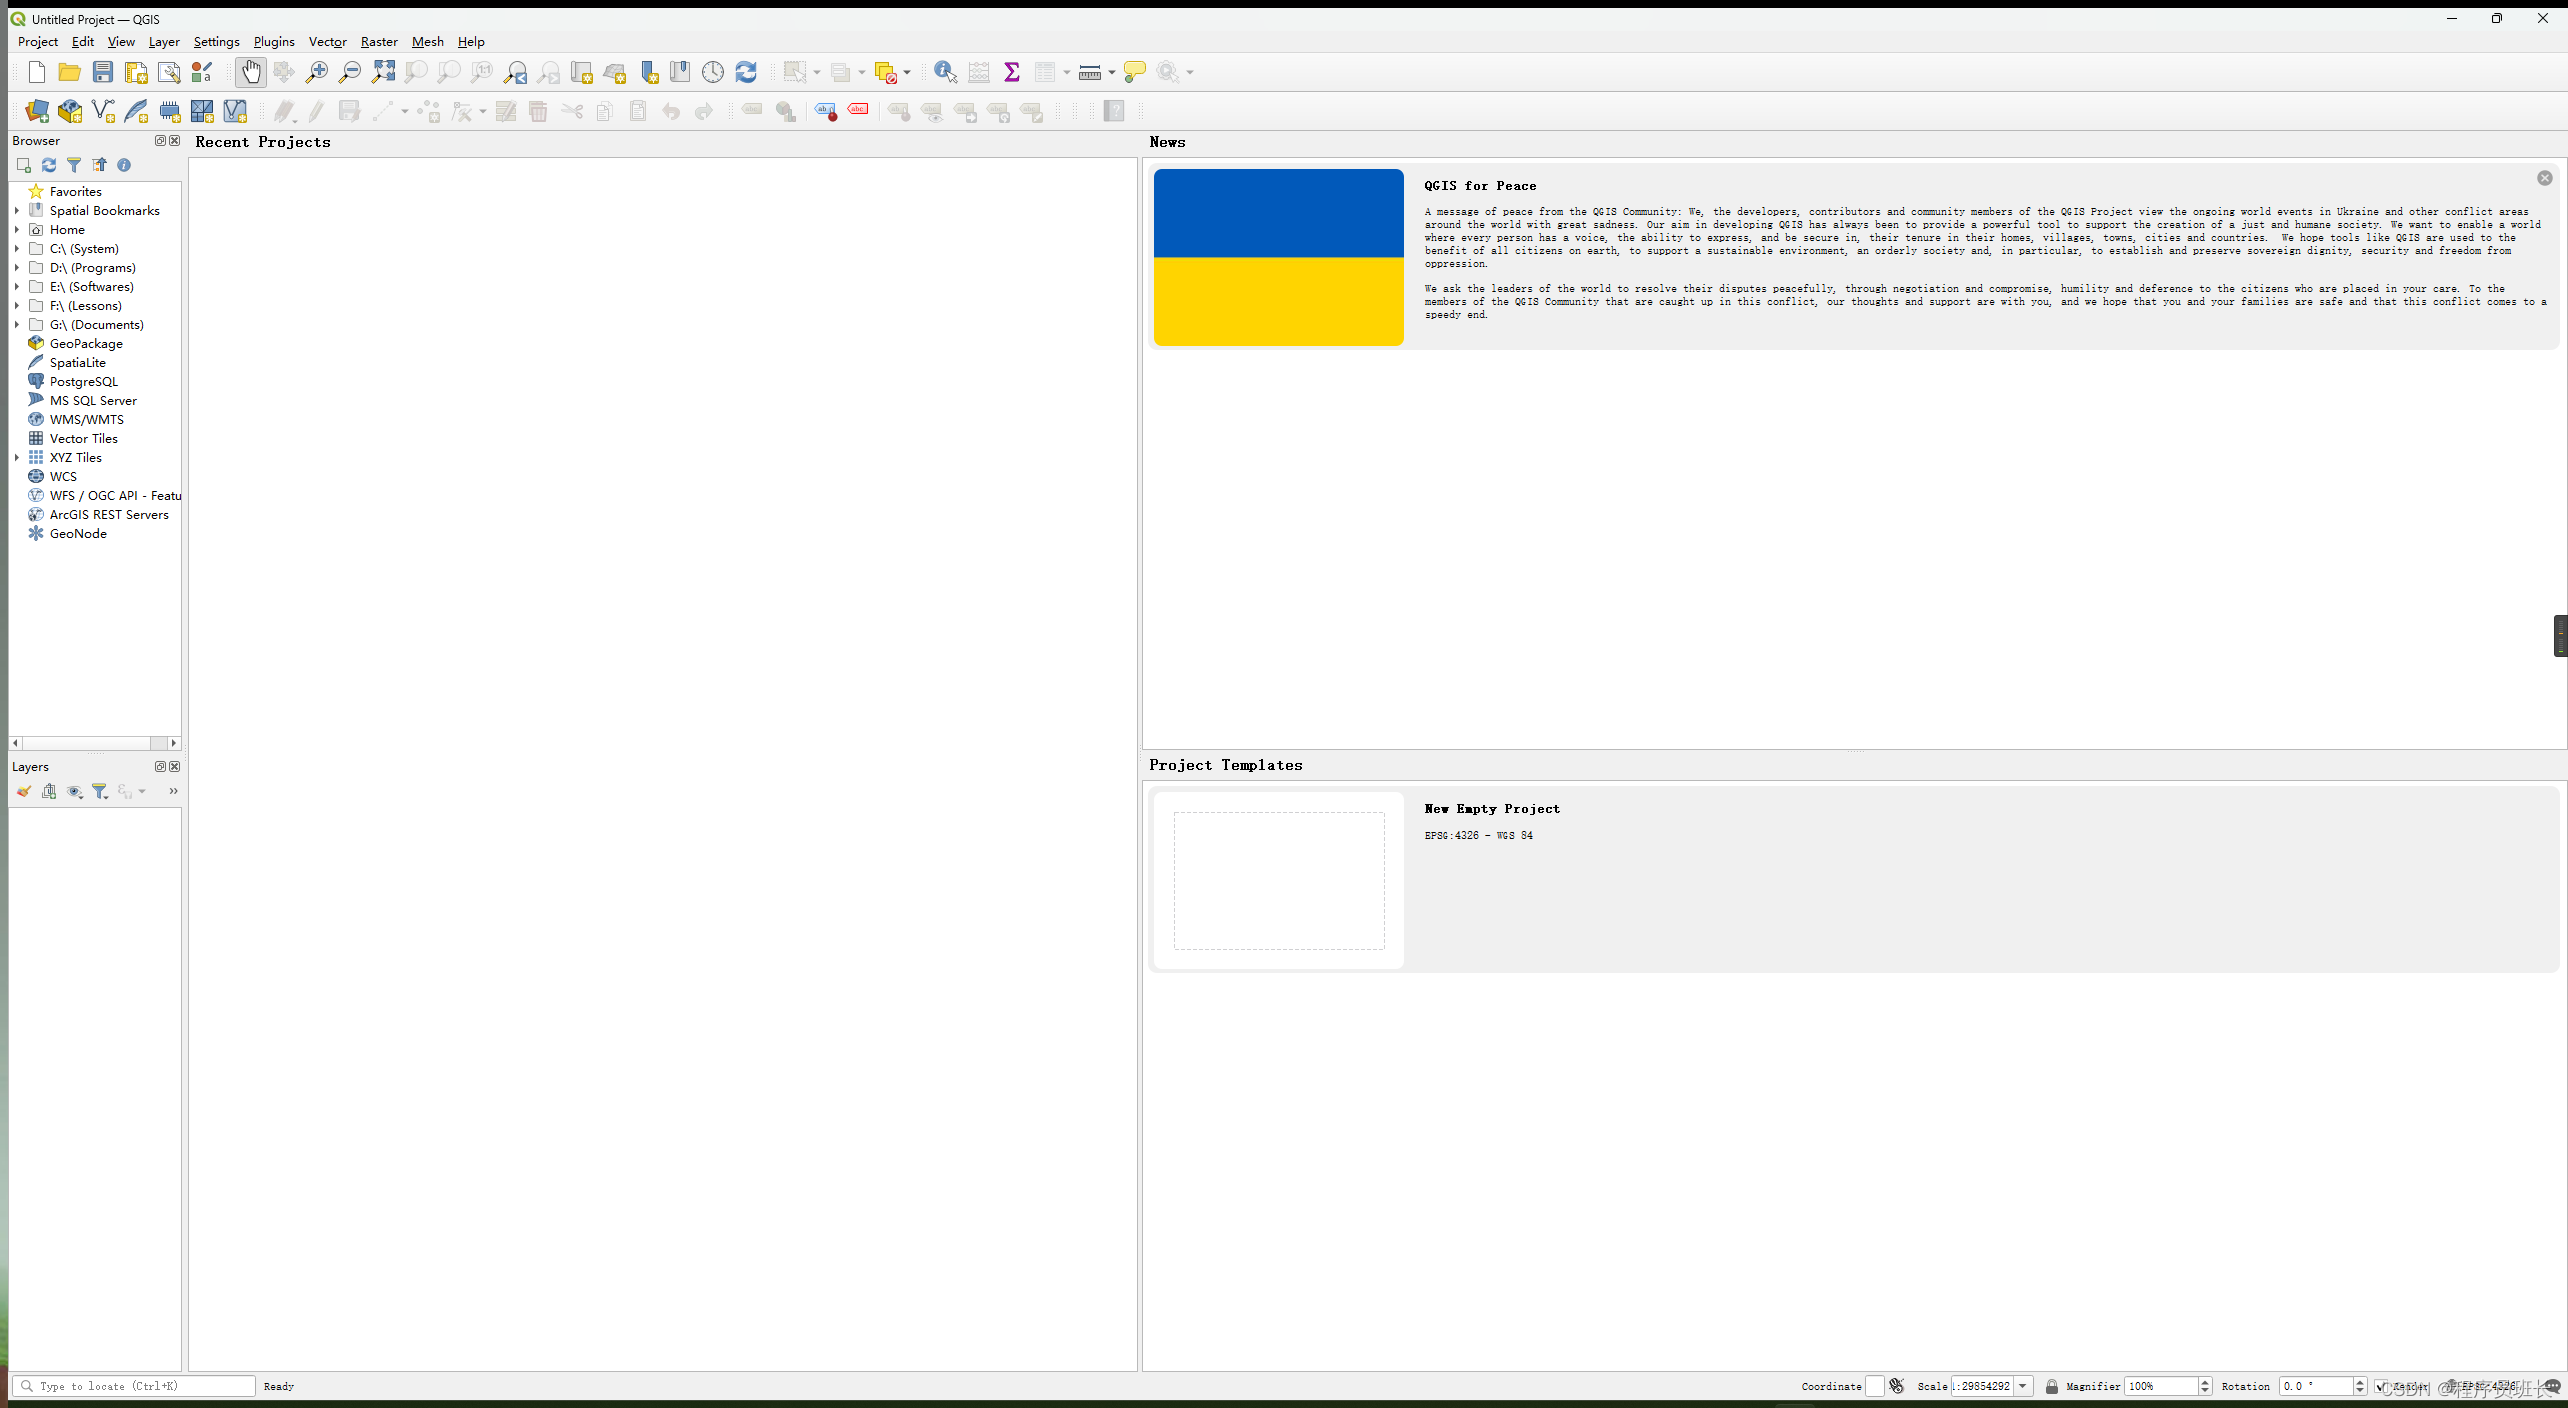Click the Ukraine flag news thumbnail
2568x1408 pixels.
[x=1278, y=257]
